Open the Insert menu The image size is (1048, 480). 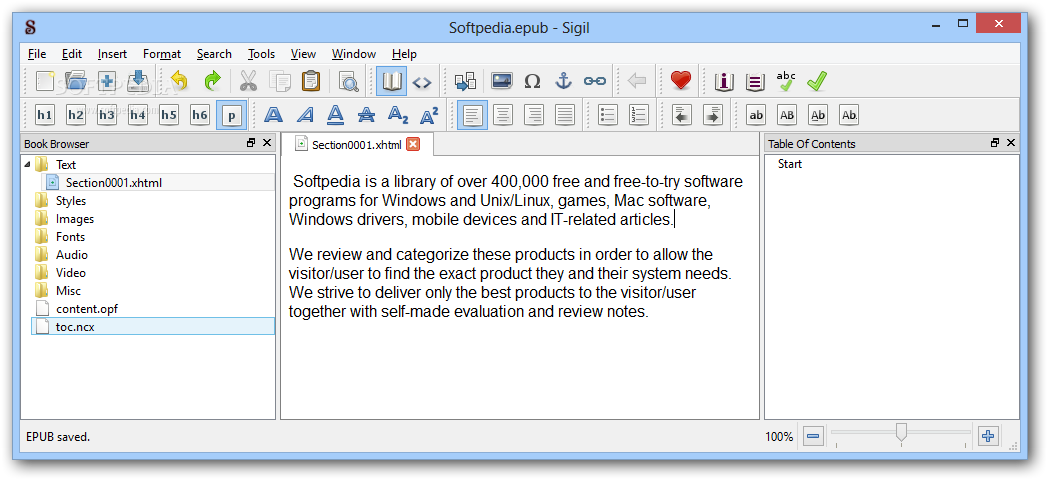[x=112, y=54]
